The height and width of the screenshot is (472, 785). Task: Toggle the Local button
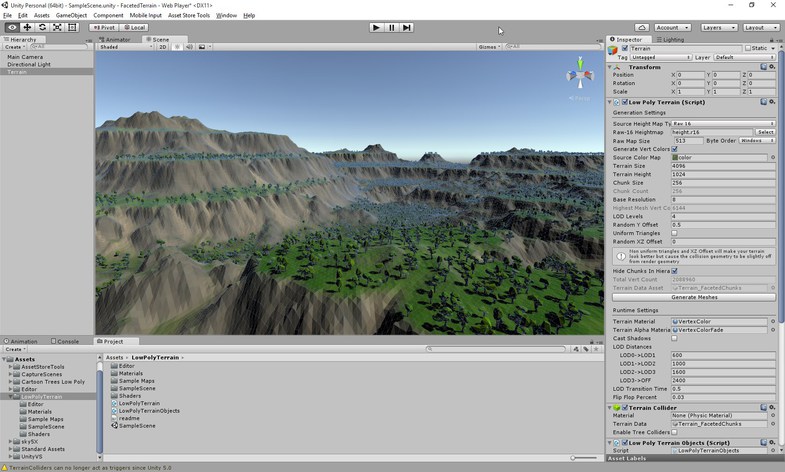[134, 28]
